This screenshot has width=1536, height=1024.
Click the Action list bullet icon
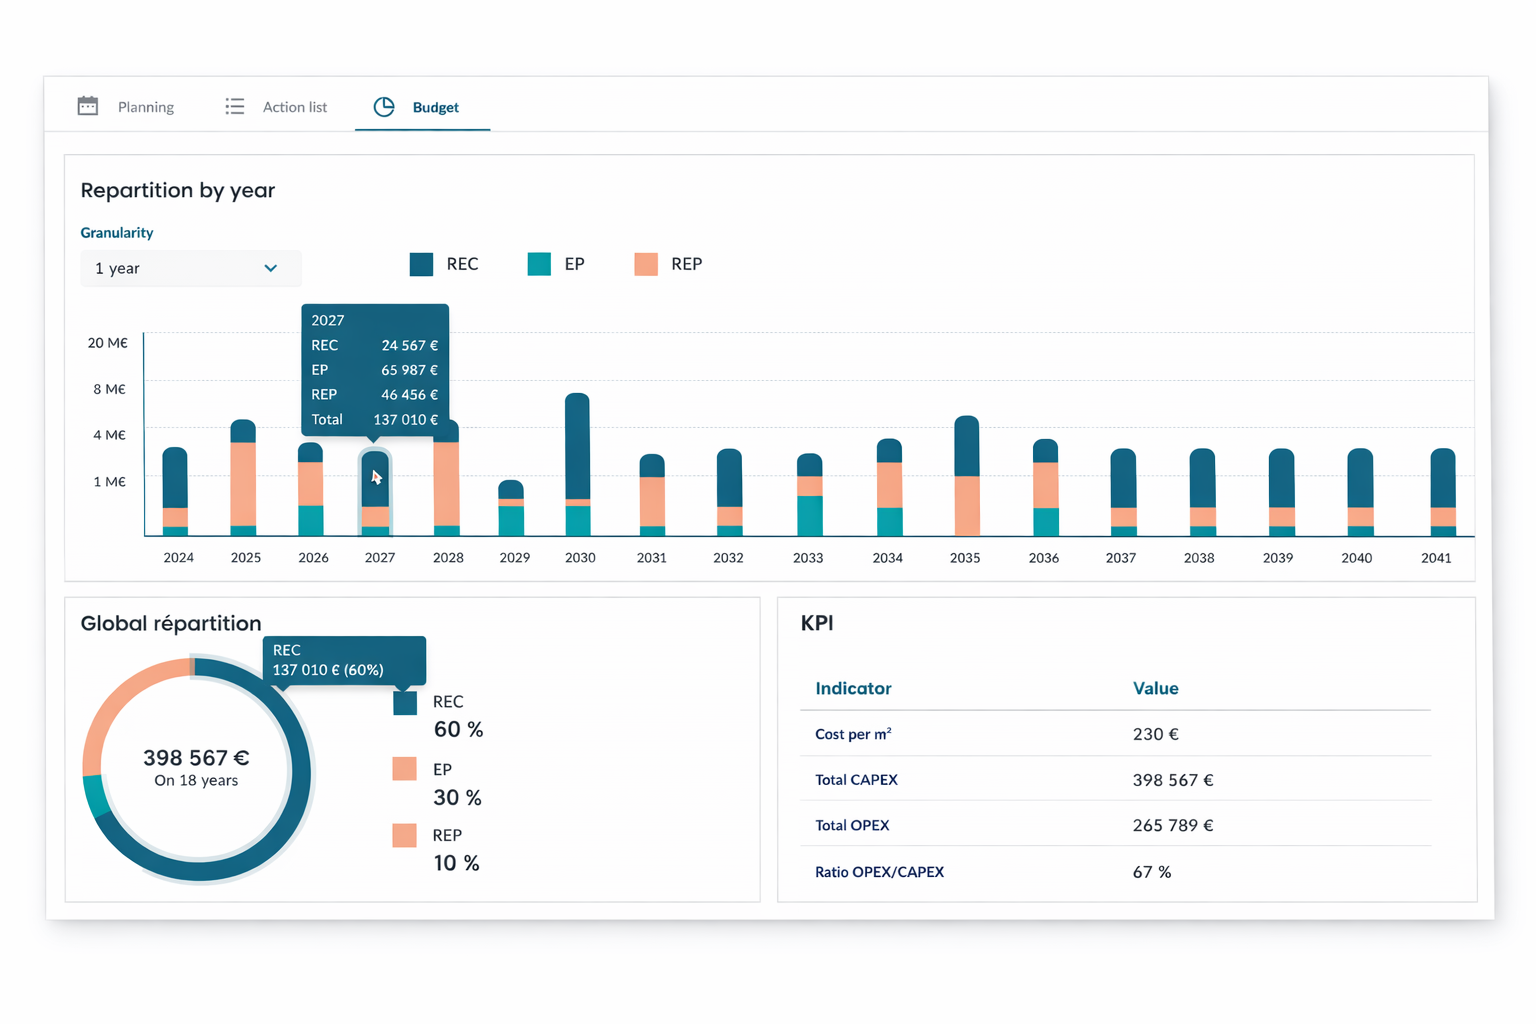[x=234, y=106]
